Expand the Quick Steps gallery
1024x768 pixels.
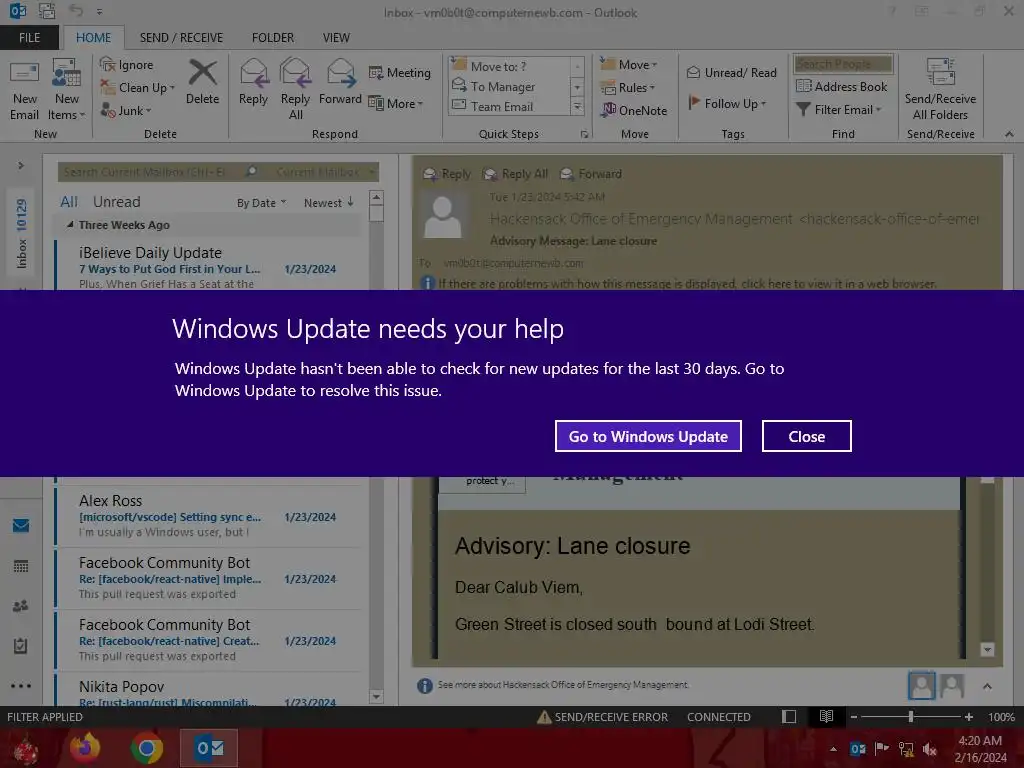pyautogui.click(x=577, y=107)
